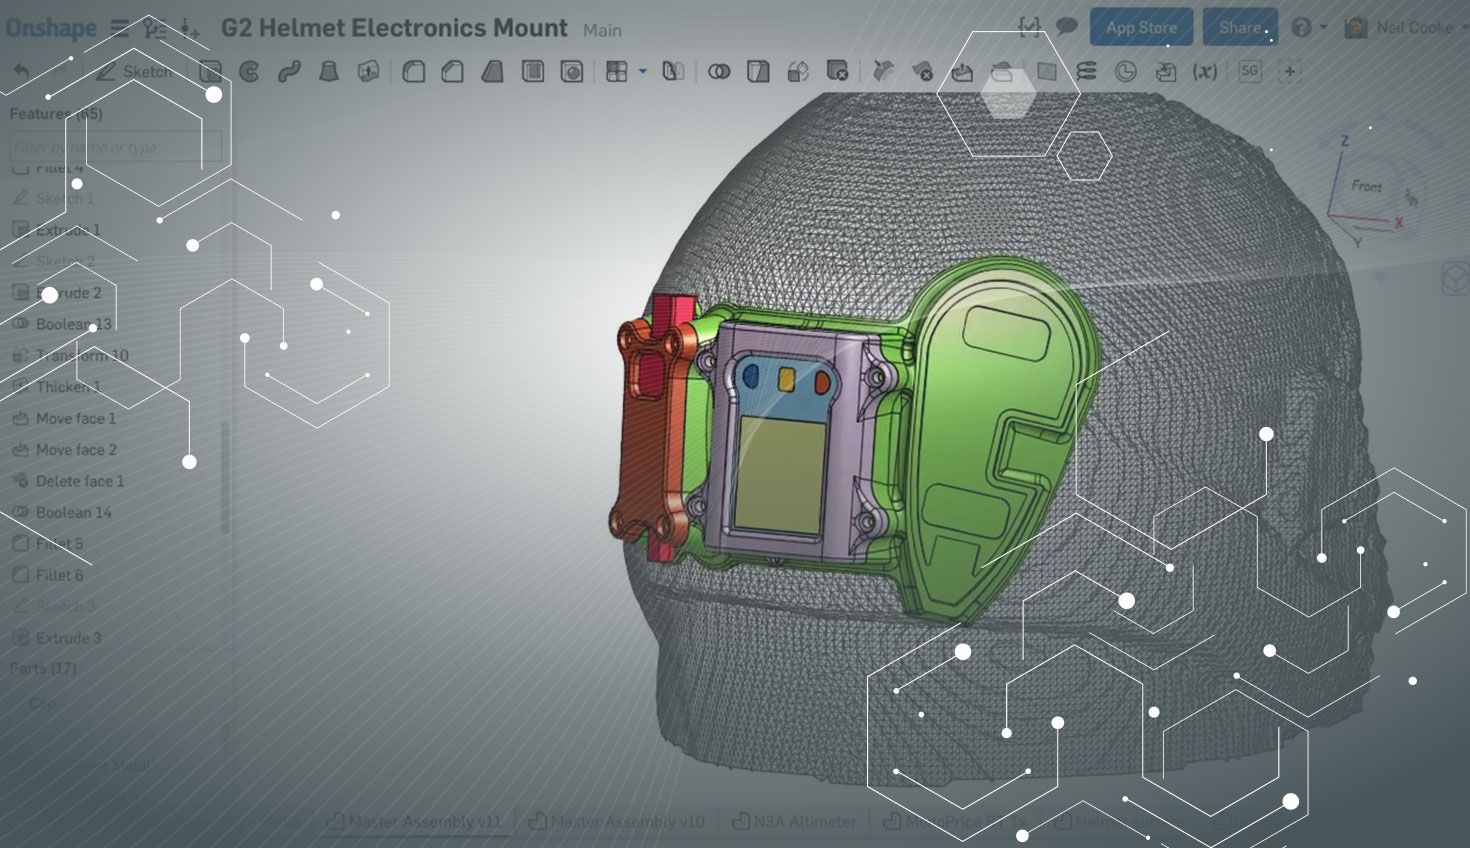Click the App Store button
This screenshot has height=848, width=1470.
click(1141, 28)
